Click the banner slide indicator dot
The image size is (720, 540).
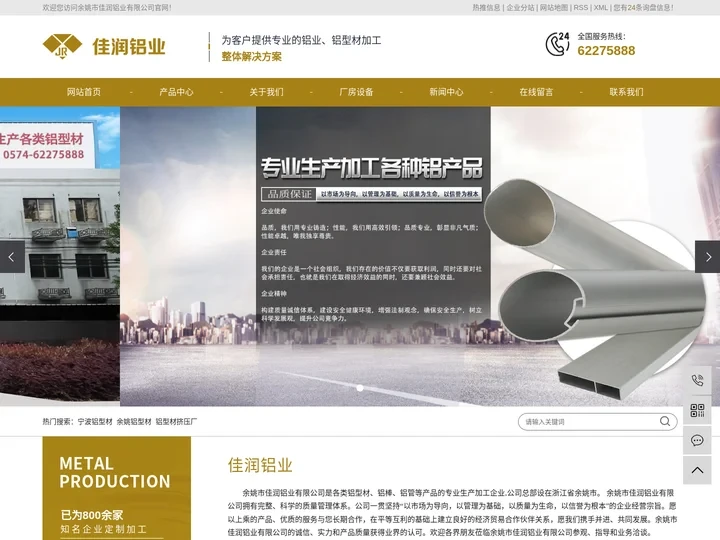pos(360,388)
